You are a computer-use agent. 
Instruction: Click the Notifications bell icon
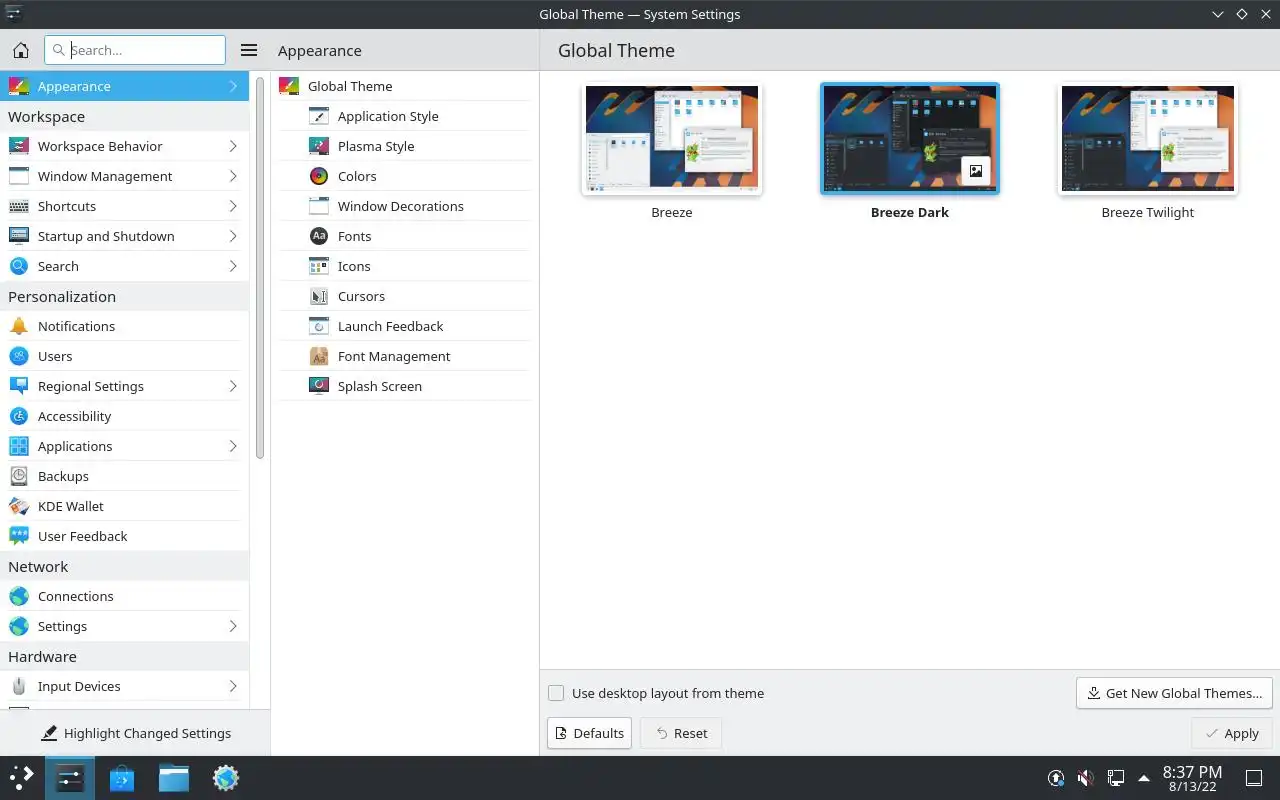click(19, 326)
